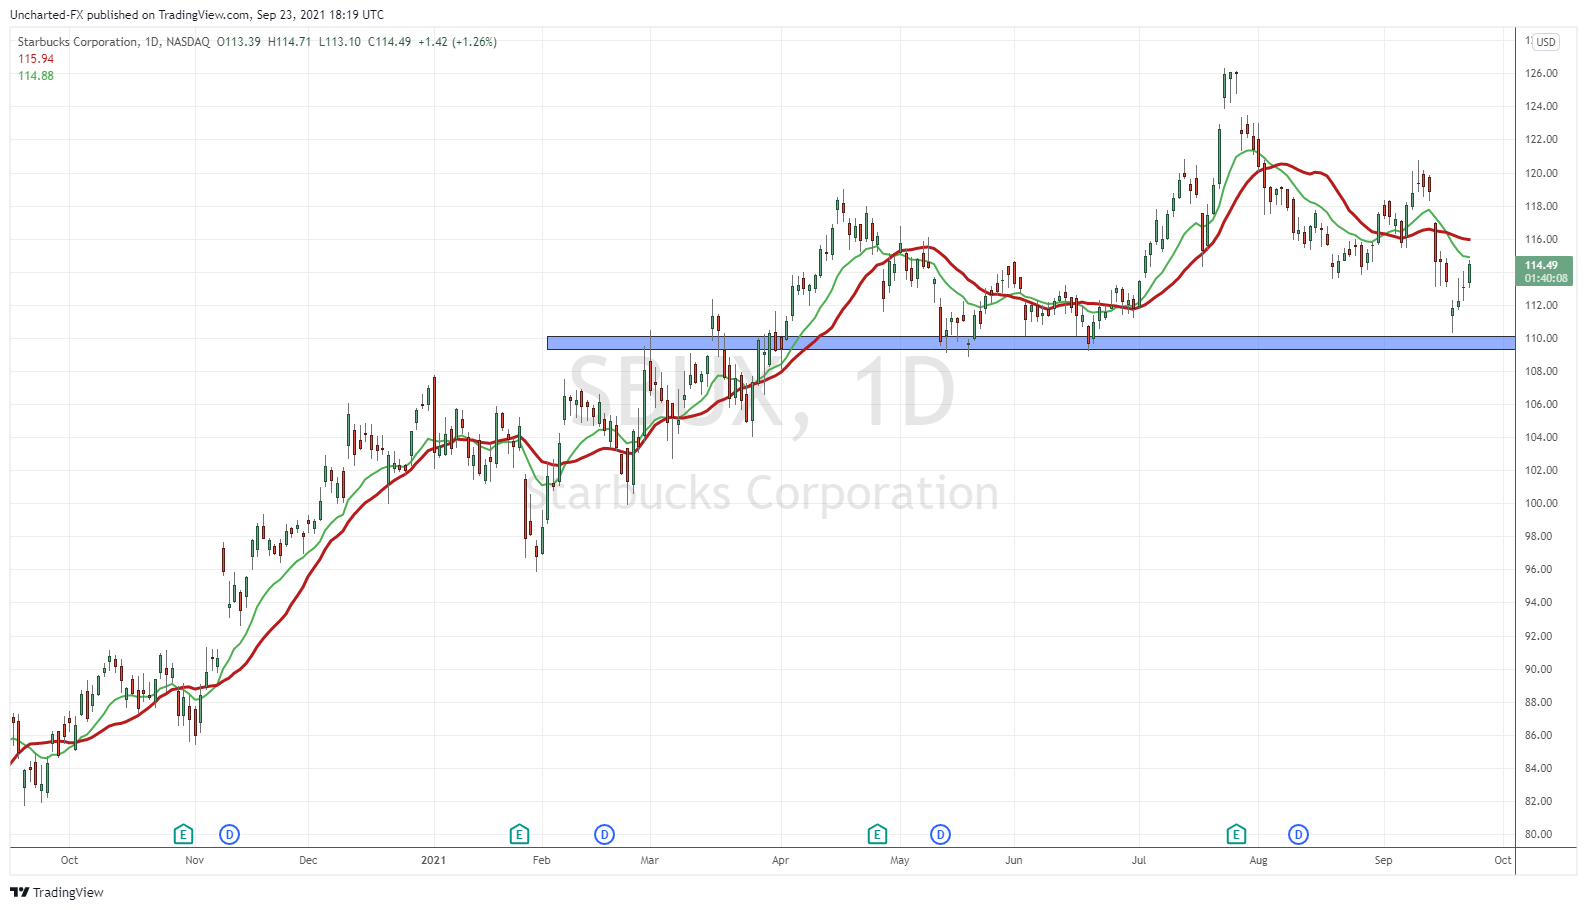1587x910 pixels.
Task: Click the 126.00 price axis label
Action: coord(1541,73)
